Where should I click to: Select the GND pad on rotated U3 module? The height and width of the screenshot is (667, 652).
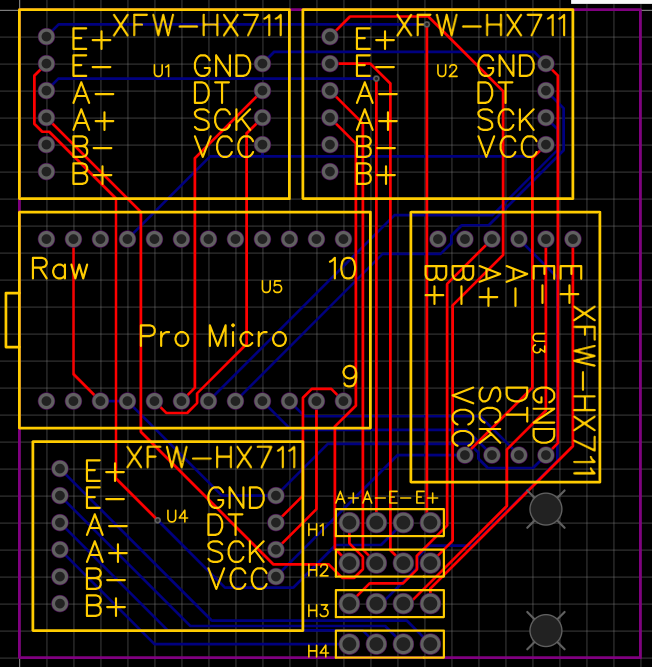point(546,455)
